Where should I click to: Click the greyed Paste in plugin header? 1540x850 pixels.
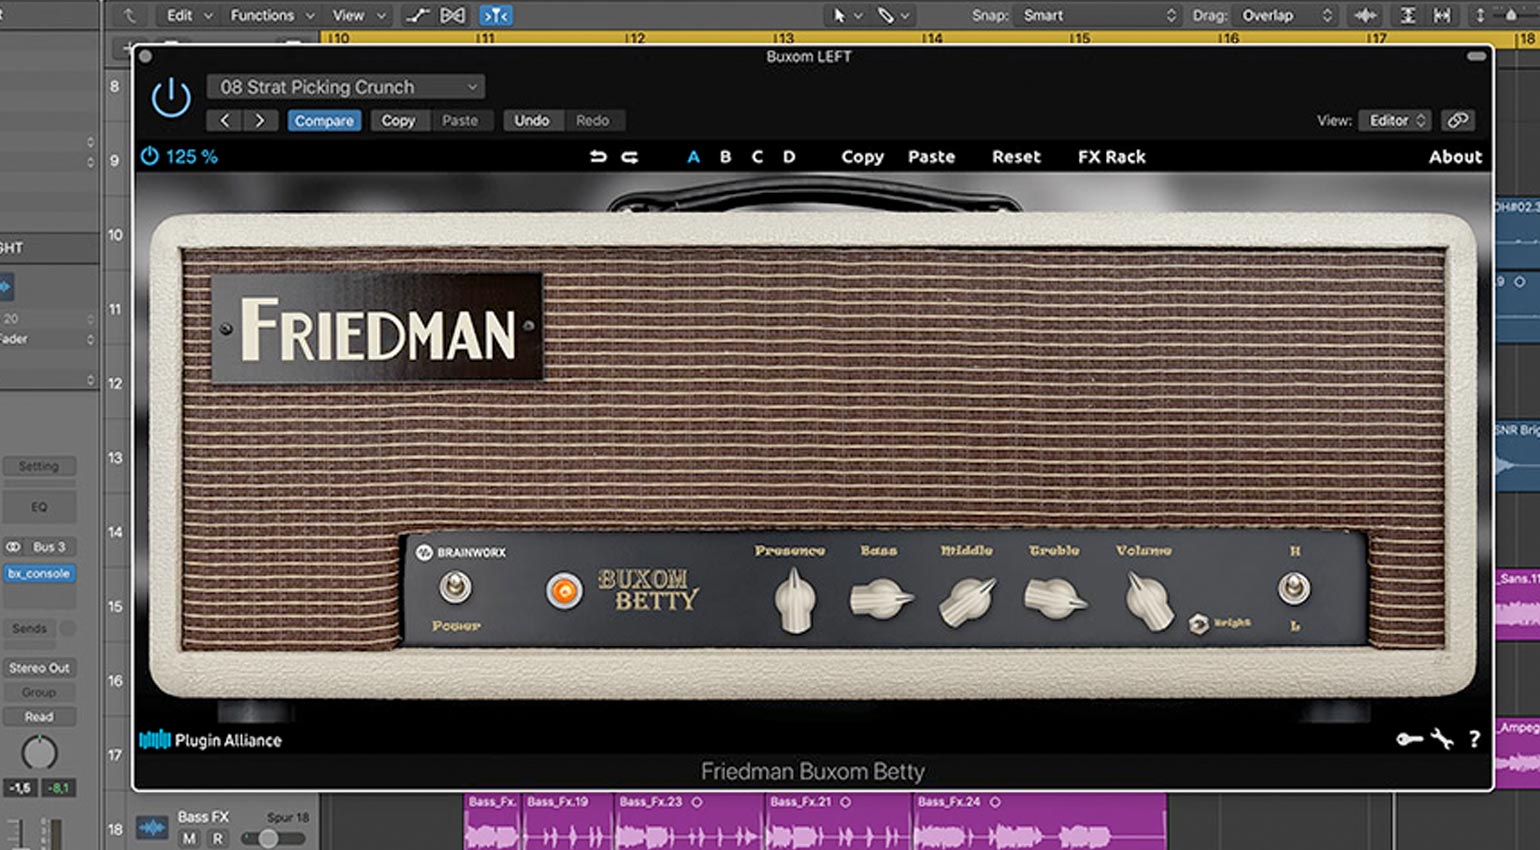460,120
